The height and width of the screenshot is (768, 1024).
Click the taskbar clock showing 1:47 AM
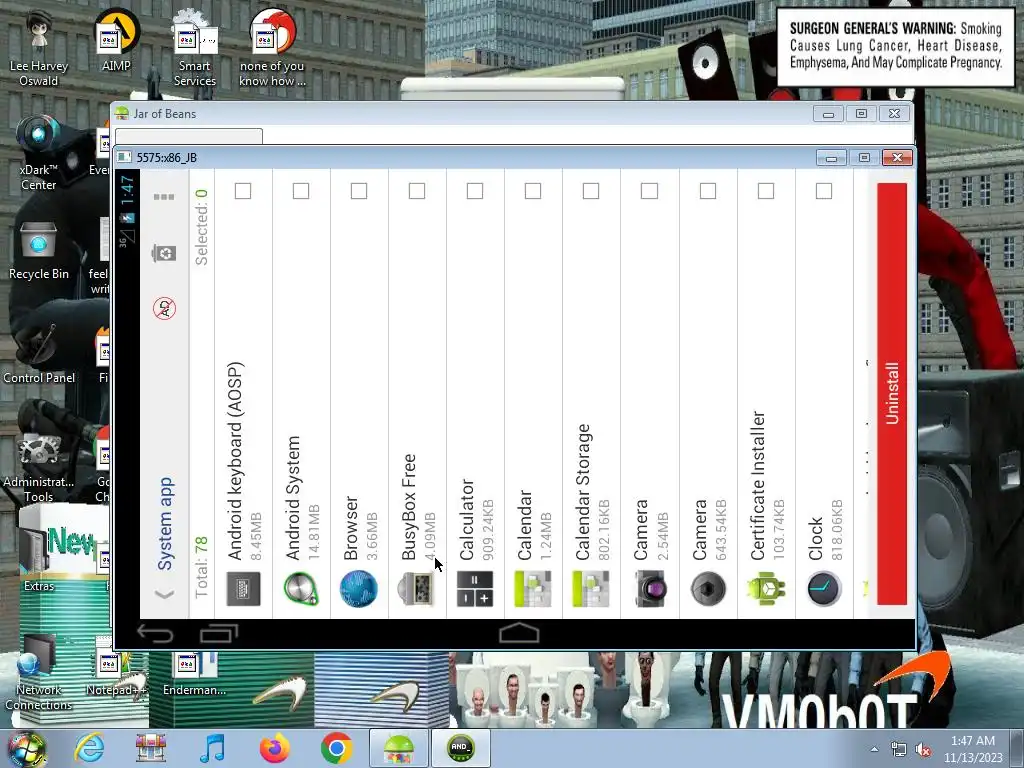click(x=973, y=749)
